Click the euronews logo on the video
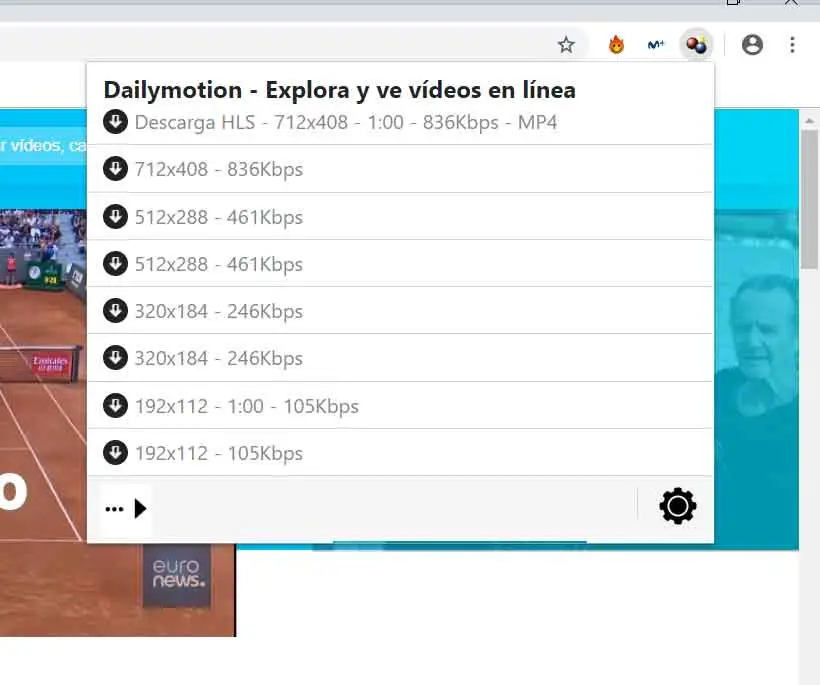 click(177, 576)
